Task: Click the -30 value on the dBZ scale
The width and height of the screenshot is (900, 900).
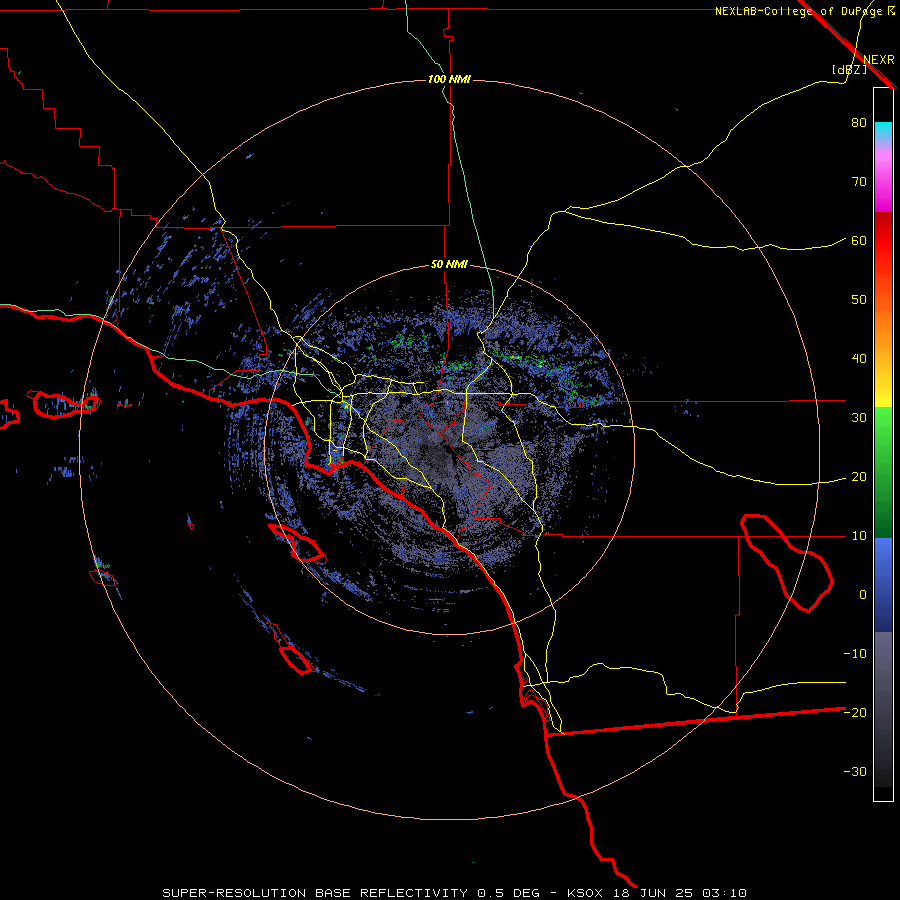Action: 855,771
